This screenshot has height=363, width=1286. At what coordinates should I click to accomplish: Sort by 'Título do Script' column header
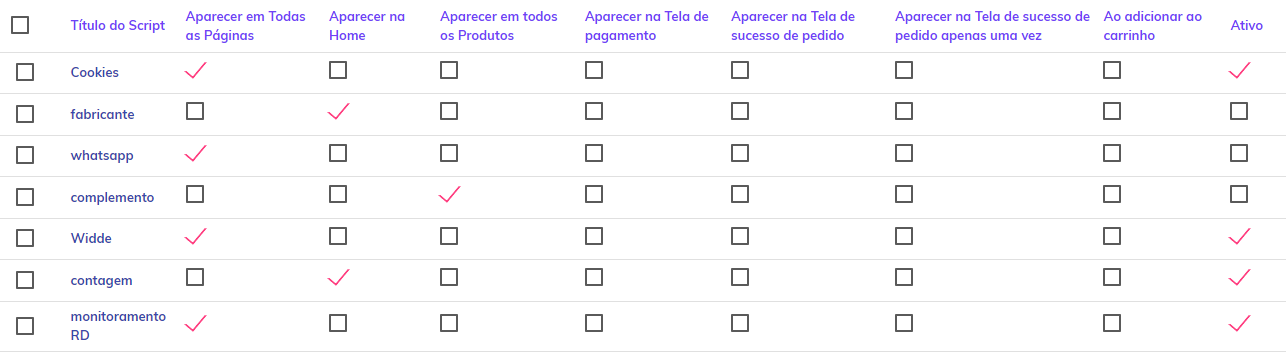pos(118,26)
